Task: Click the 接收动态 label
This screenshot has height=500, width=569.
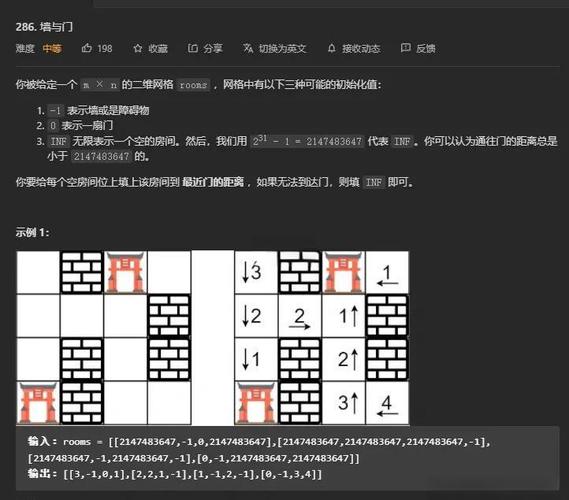Action: click(361, 48)
